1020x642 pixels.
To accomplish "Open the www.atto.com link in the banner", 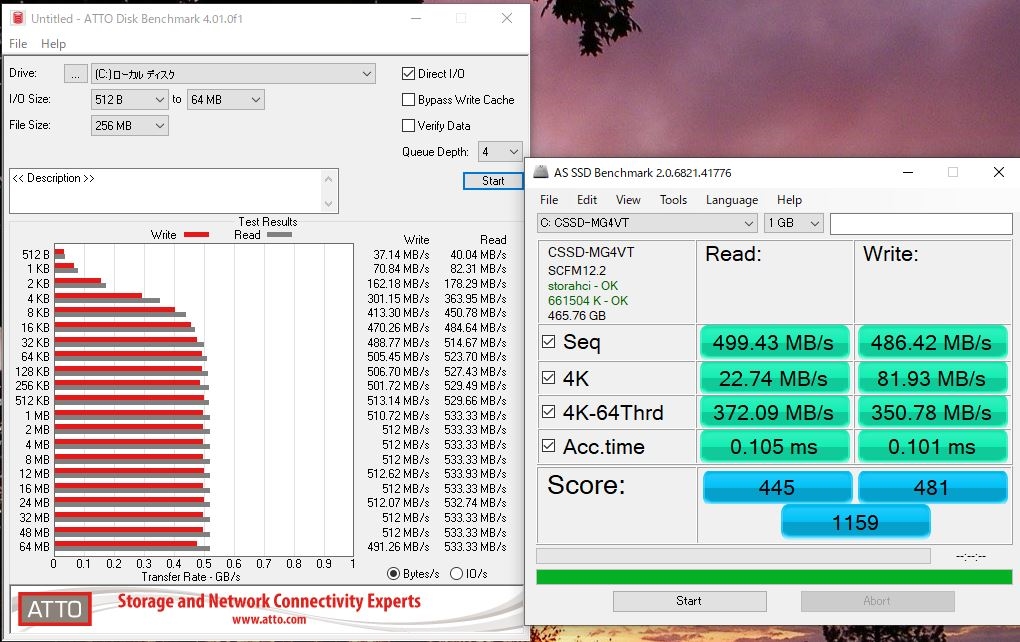I will point(269,620).
